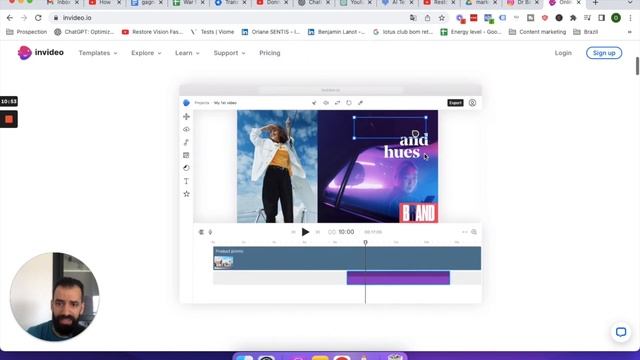Click the share page icon in address bar
The height and width of the screenshot is (360, 640).
(427, 18)
